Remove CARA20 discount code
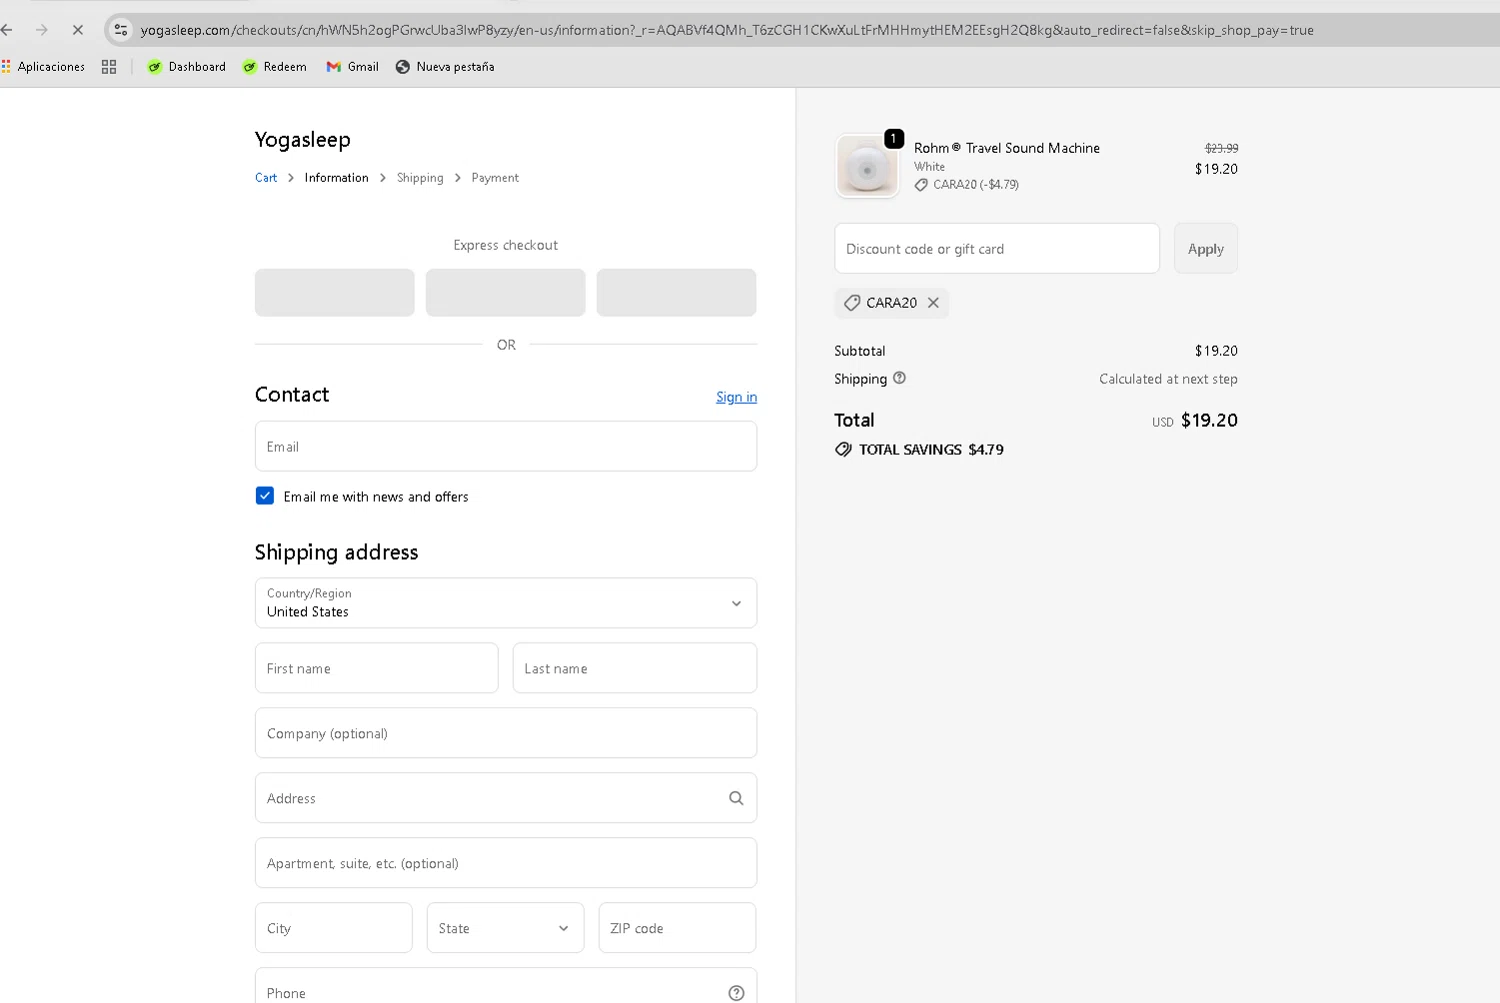This screenshot has height=1003, width=1500. (x=933, y=303)
